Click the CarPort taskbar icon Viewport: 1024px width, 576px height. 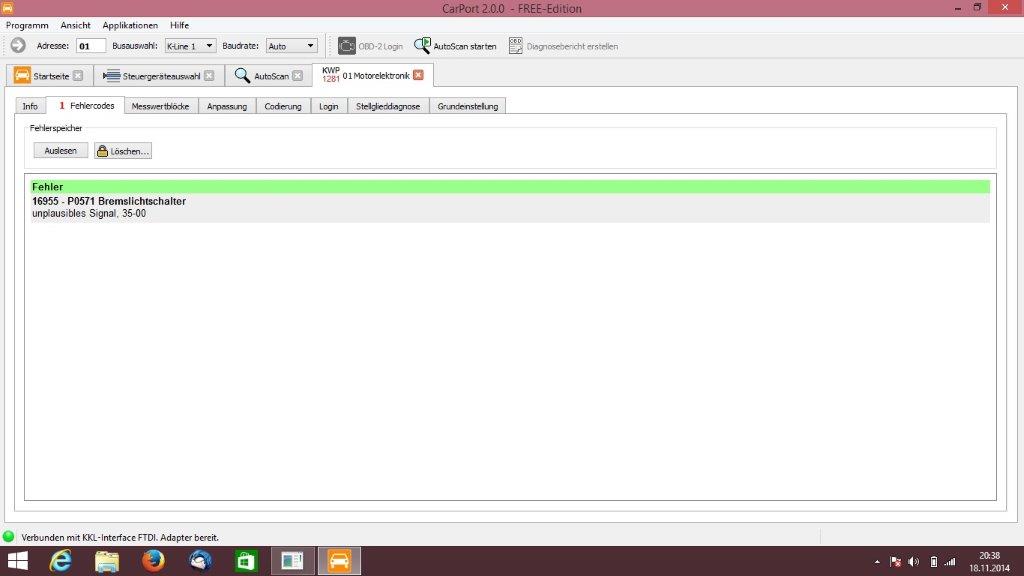coord(339,561)
